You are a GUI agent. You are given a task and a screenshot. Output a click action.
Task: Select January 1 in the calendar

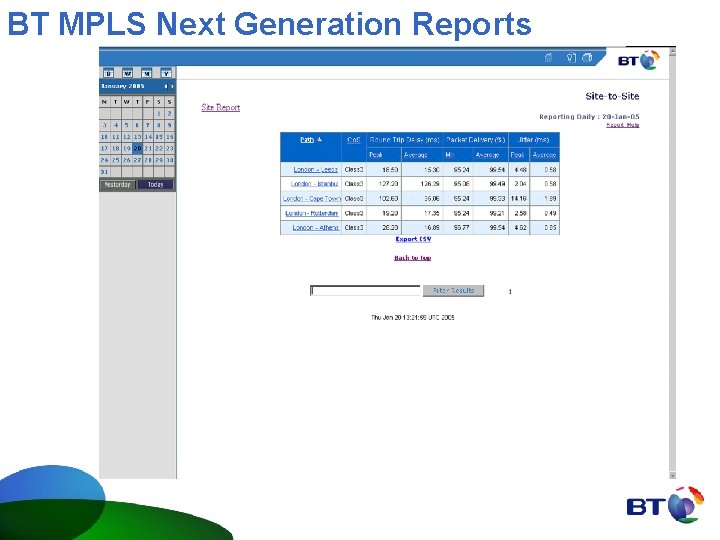(159, 113)
